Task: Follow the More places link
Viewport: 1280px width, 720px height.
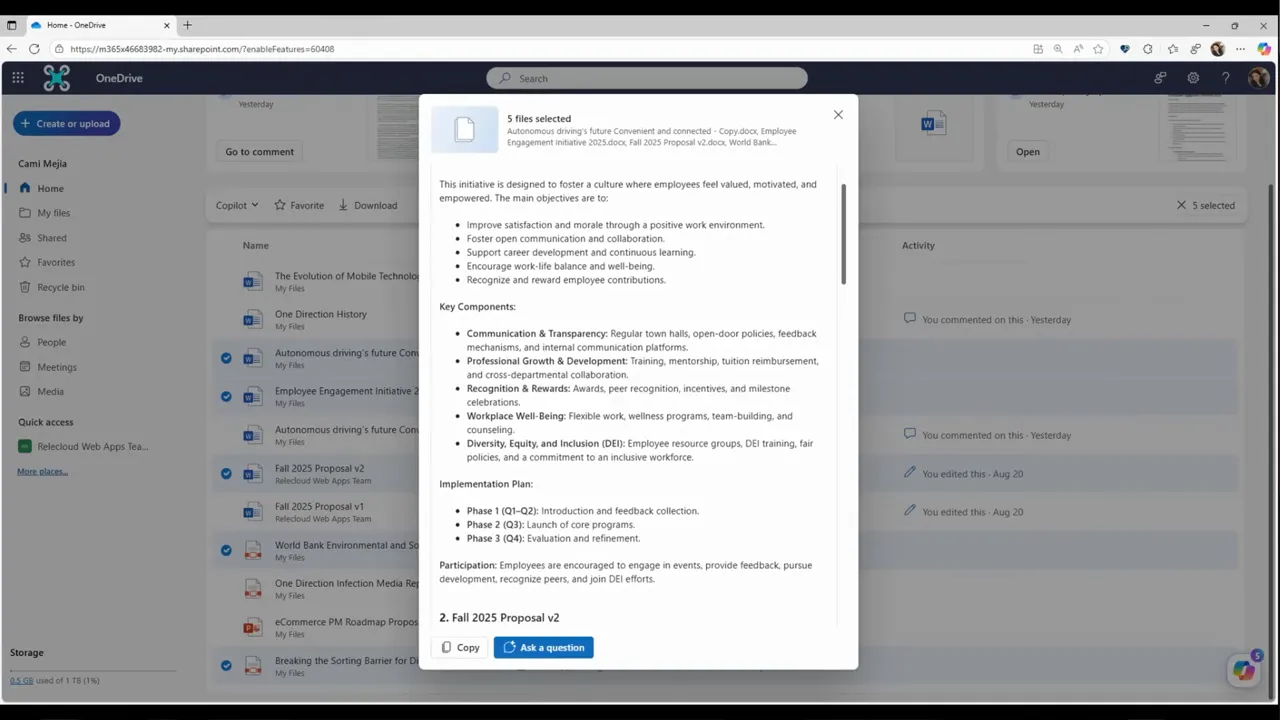Action: pyautogui.click(x=42, y=471)
